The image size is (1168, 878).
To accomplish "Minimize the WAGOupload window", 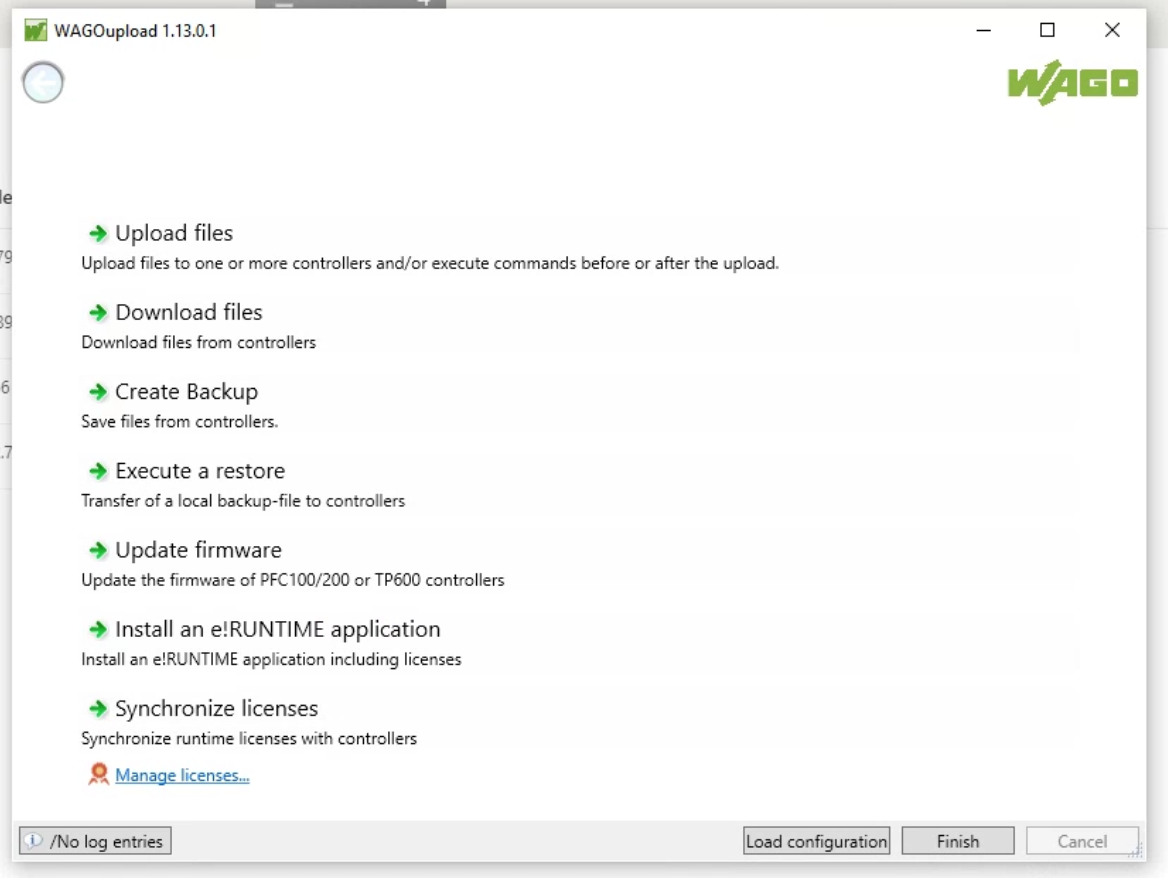I will (983, 31).
